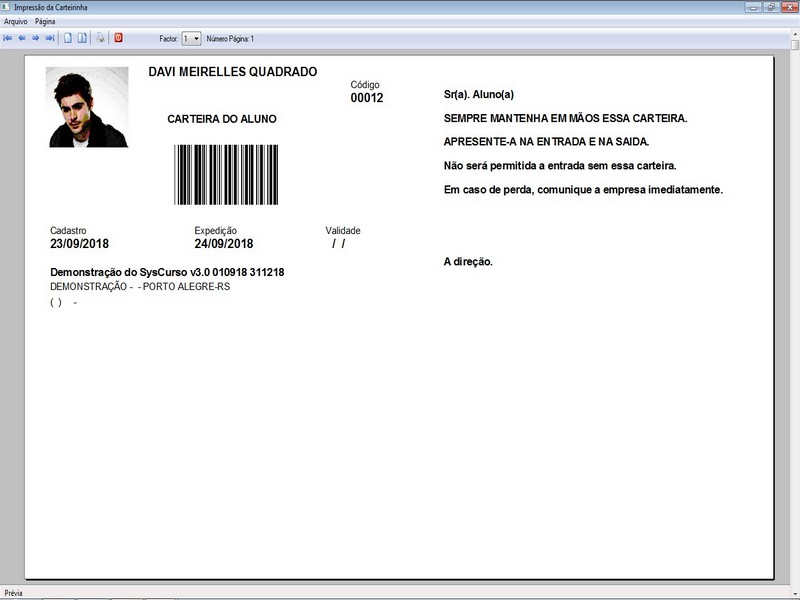This screenshot has height=600, width=800.
Task: Go to the previous page arrow
Action: [x=22, y=38]
